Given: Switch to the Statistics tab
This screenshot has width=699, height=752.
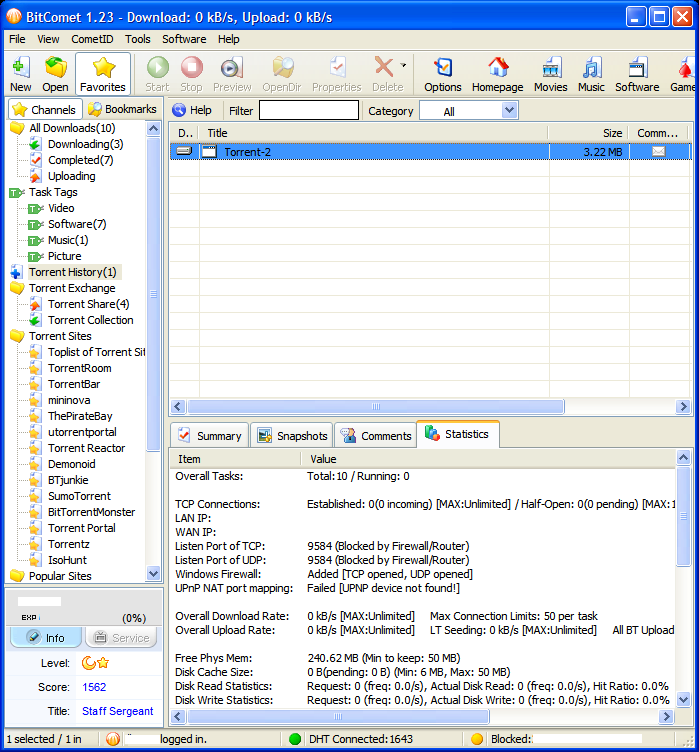Looking at the screenshot, I should click(x=458, y=434).
